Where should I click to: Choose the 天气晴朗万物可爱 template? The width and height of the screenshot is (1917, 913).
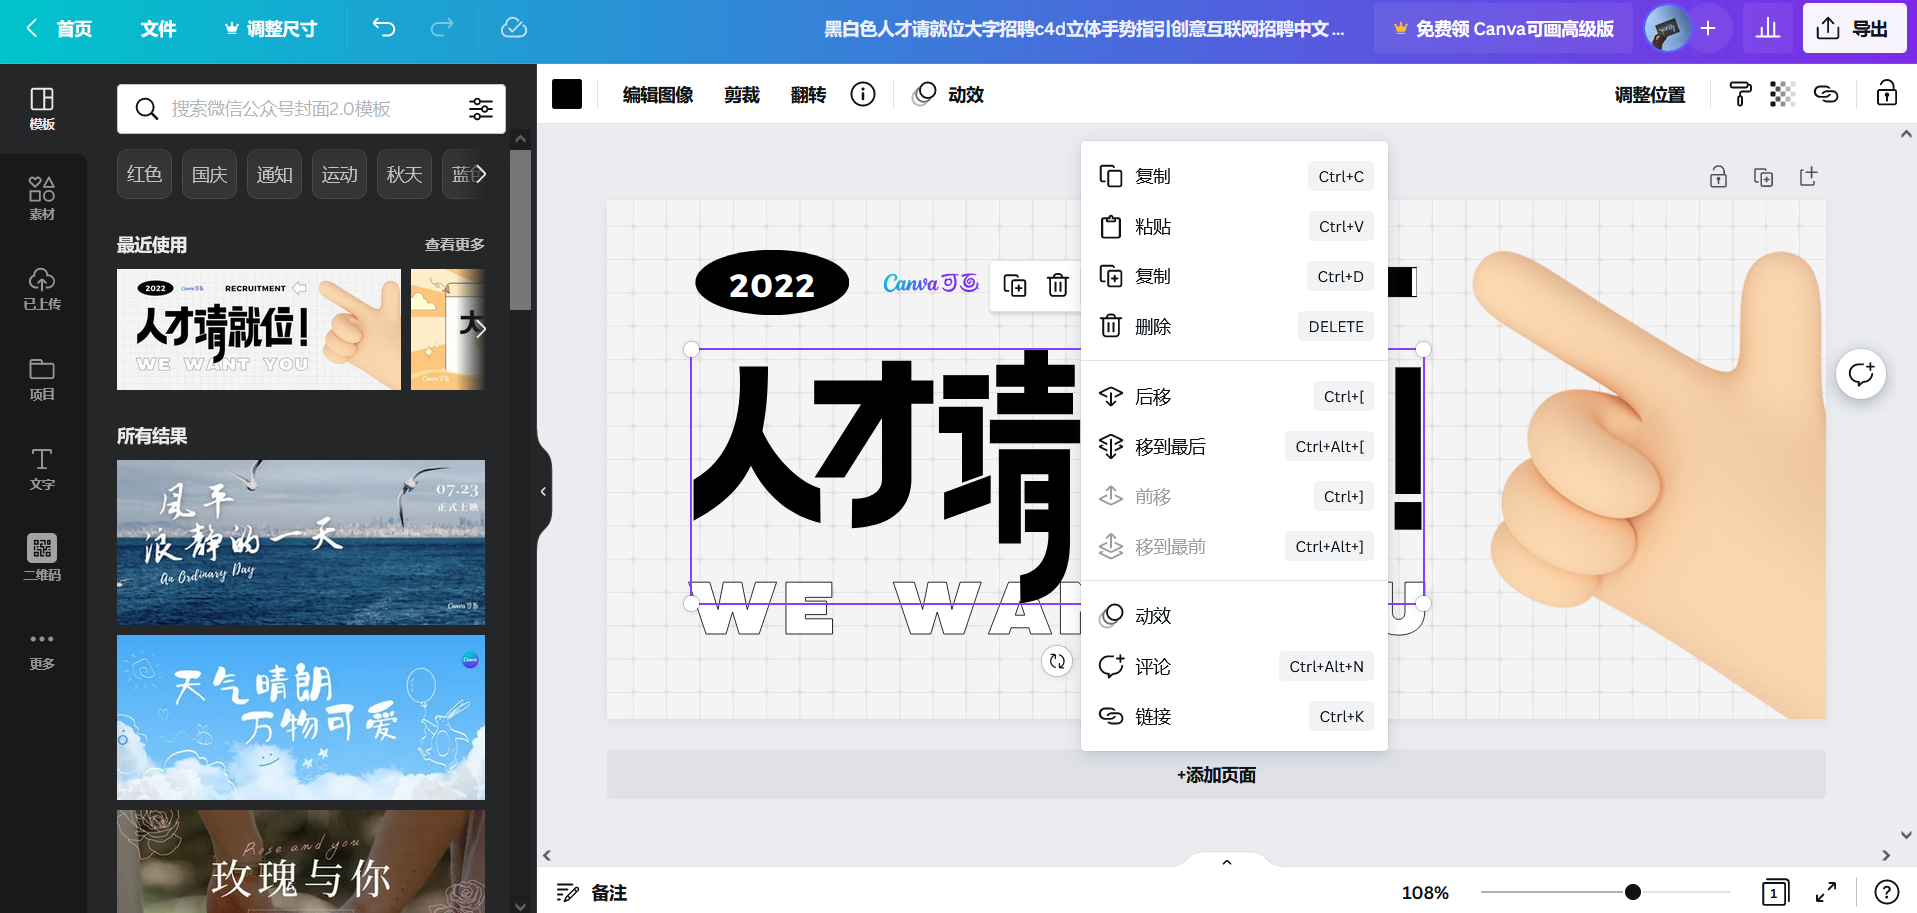[x=301, y=717]
